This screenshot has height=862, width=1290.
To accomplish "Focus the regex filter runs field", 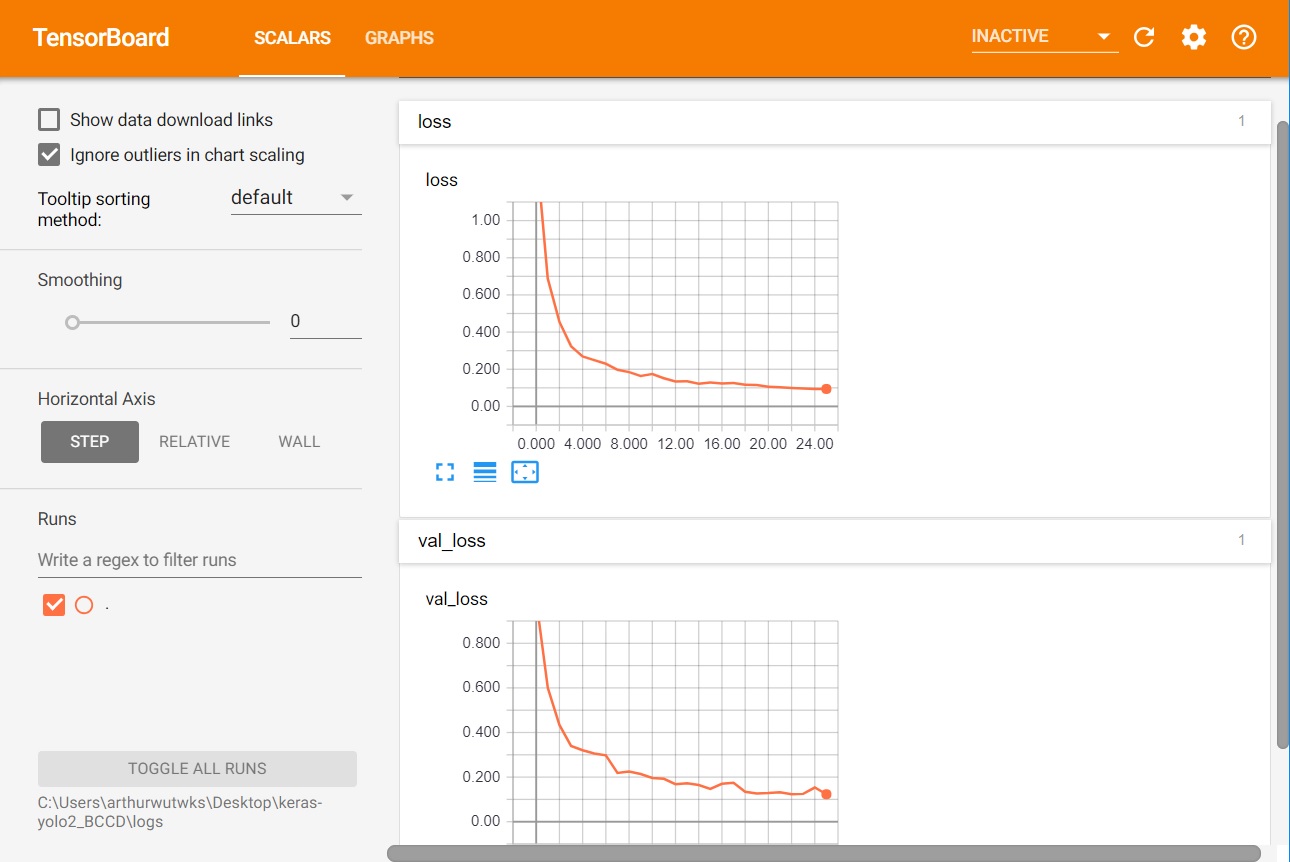I will click(200, 560).
